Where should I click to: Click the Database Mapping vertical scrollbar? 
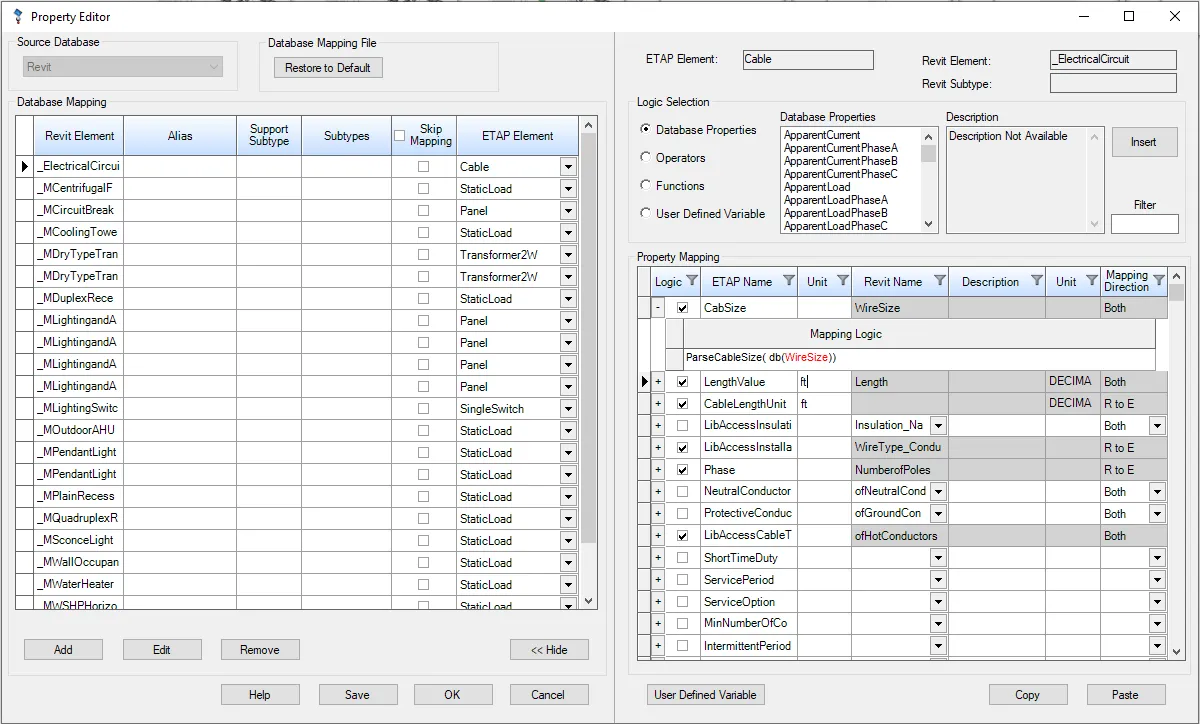(x=588, y=350)
